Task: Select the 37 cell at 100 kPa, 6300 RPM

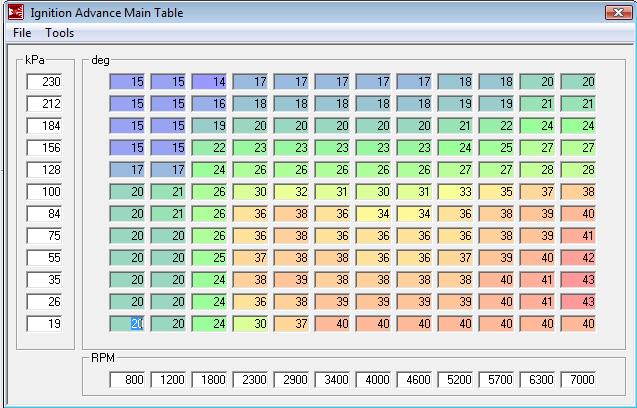Action: click(537, 191)
